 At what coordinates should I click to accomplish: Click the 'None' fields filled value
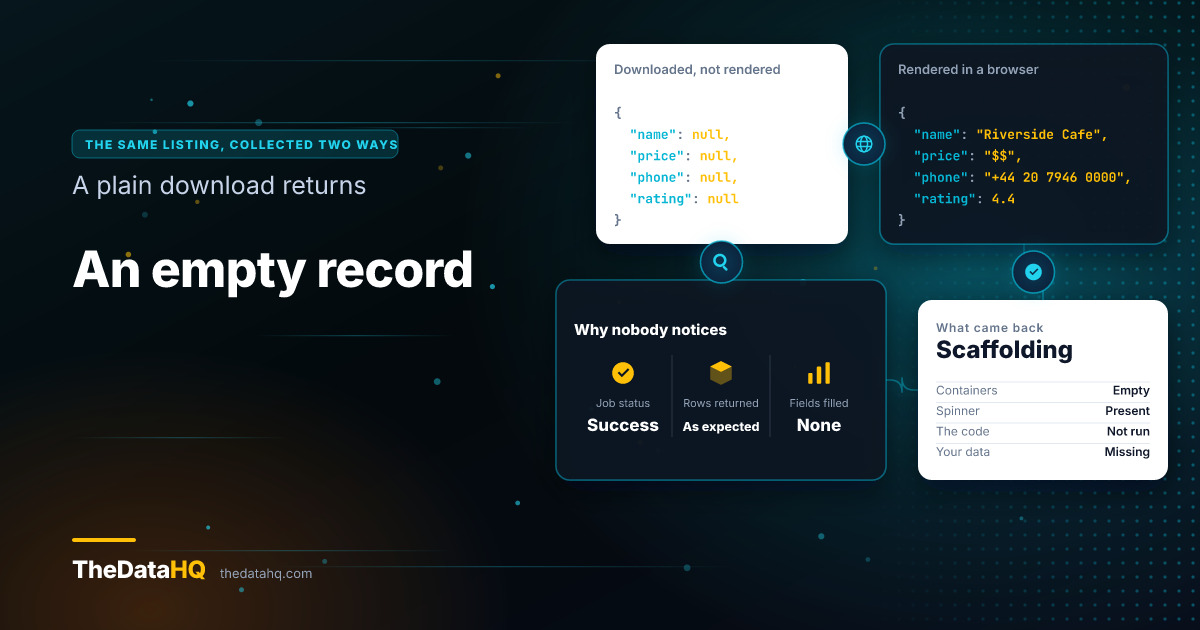(x=819, y=425)
